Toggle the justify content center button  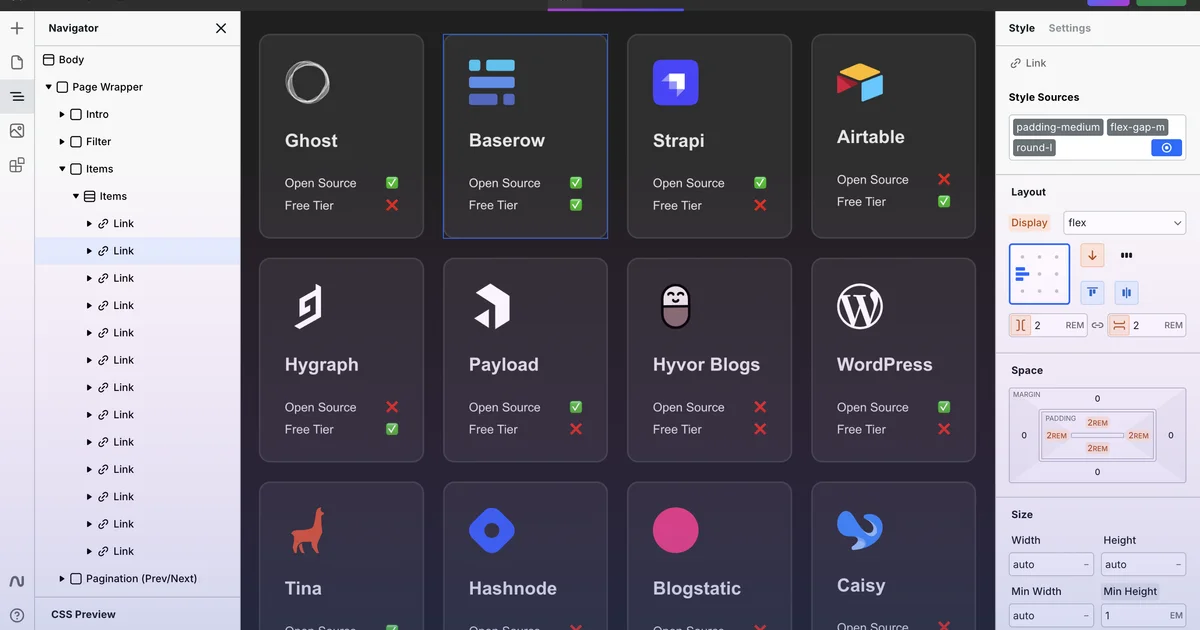(1127, 293)
